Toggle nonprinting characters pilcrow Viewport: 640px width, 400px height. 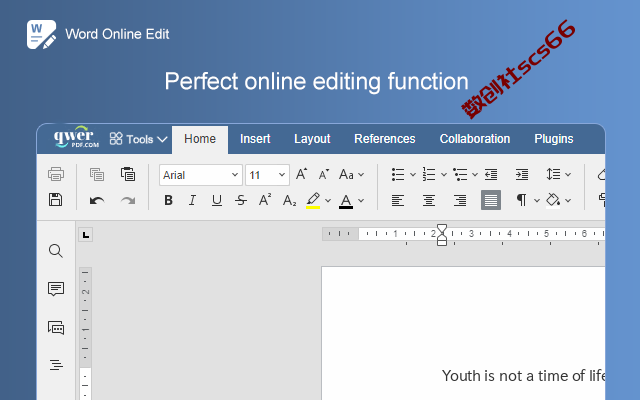[521, 200]
